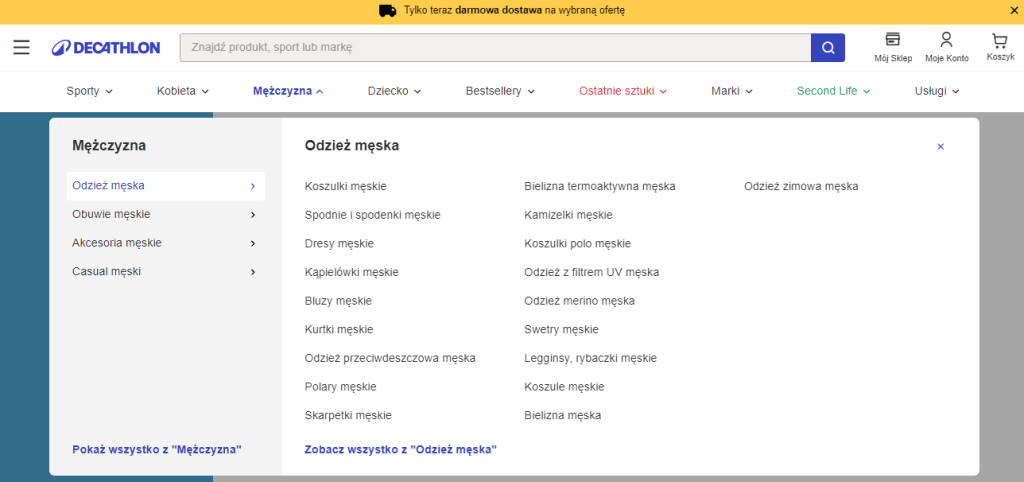Select Akcesoria męskie category
This screenshot has width=1024, height=482.
pyautogui.click(x=166, y=243)
